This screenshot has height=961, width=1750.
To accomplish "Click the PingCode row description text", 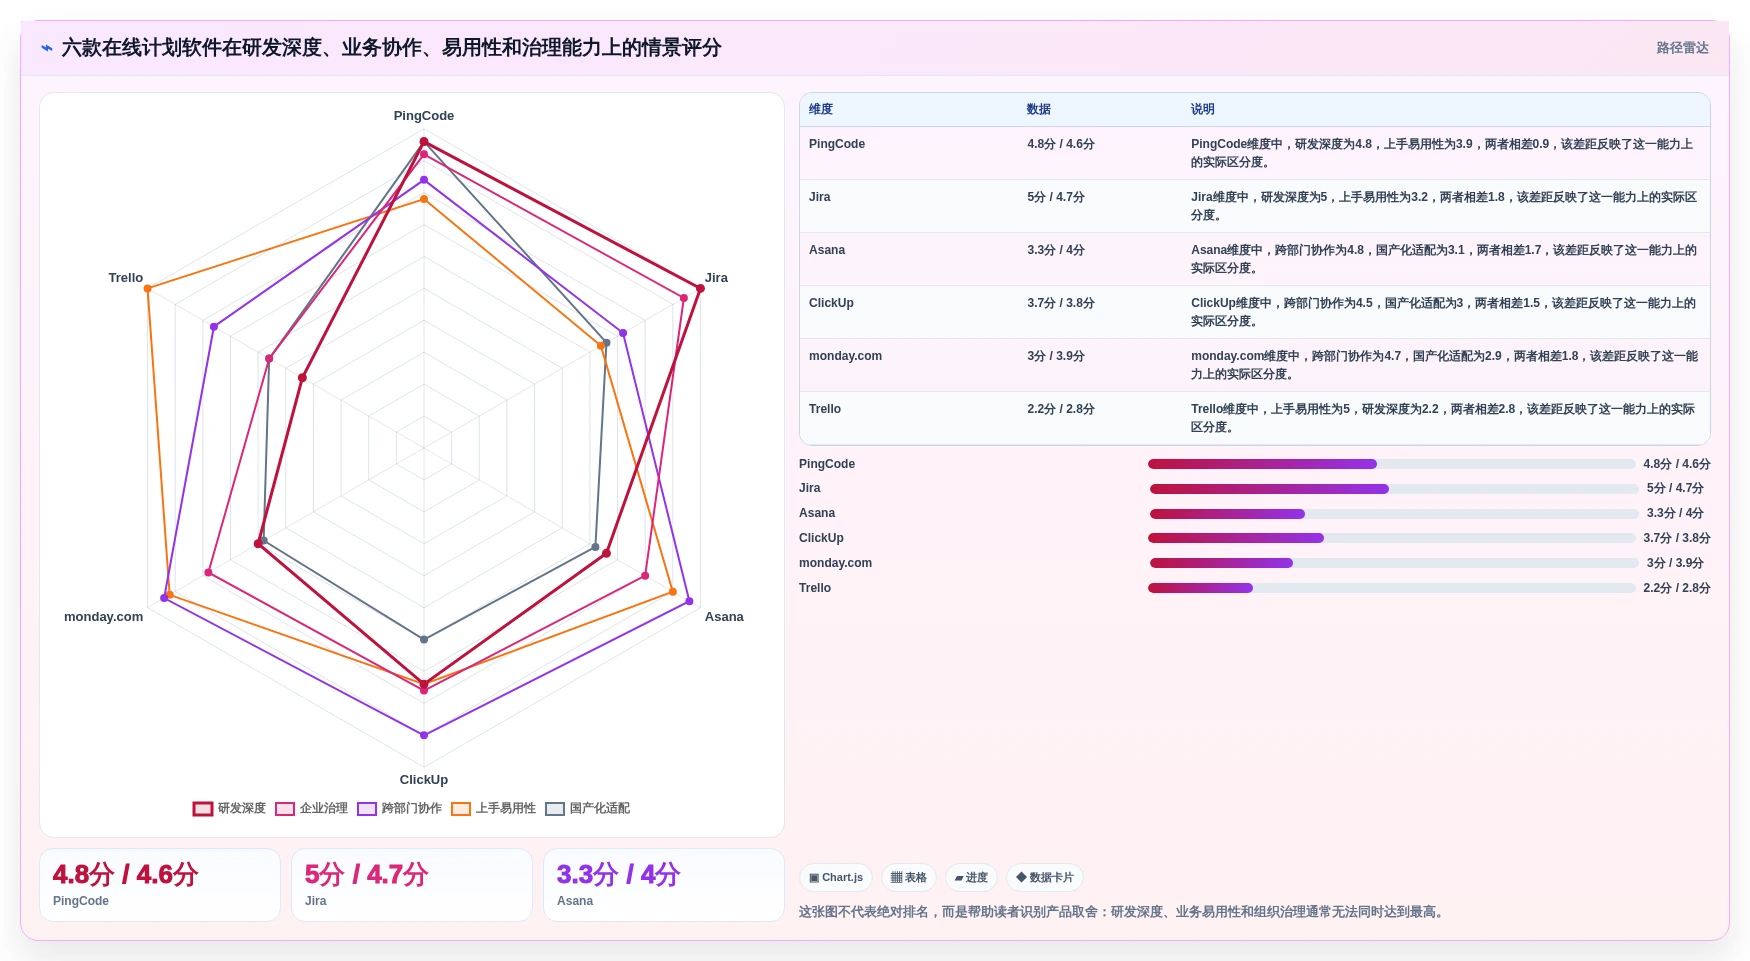I will tap(1443, 153).
